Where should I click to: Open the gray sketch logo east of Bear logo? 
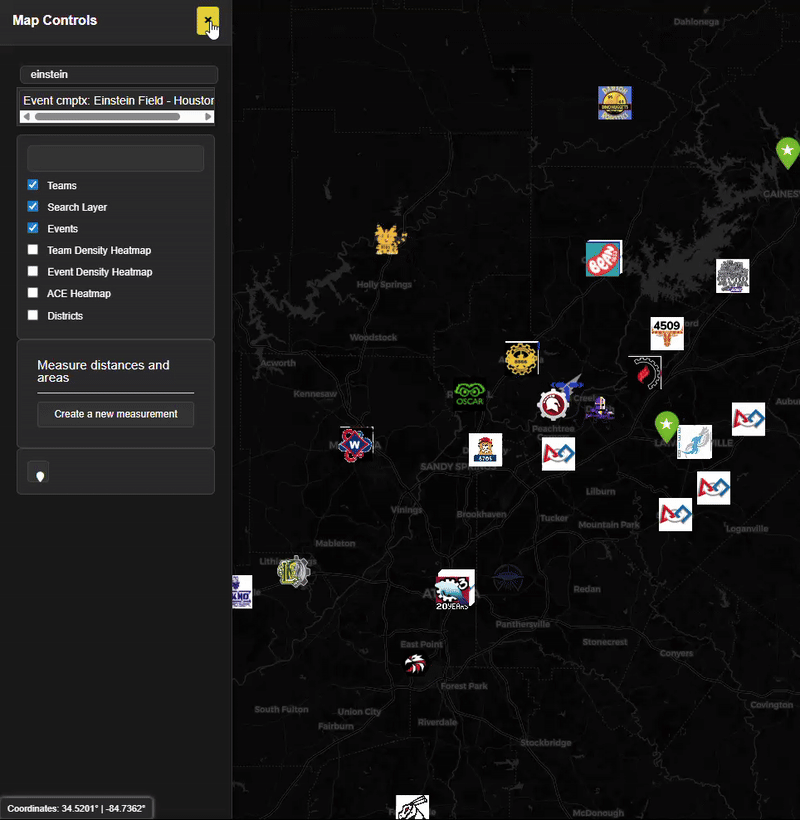pos(733,276)
